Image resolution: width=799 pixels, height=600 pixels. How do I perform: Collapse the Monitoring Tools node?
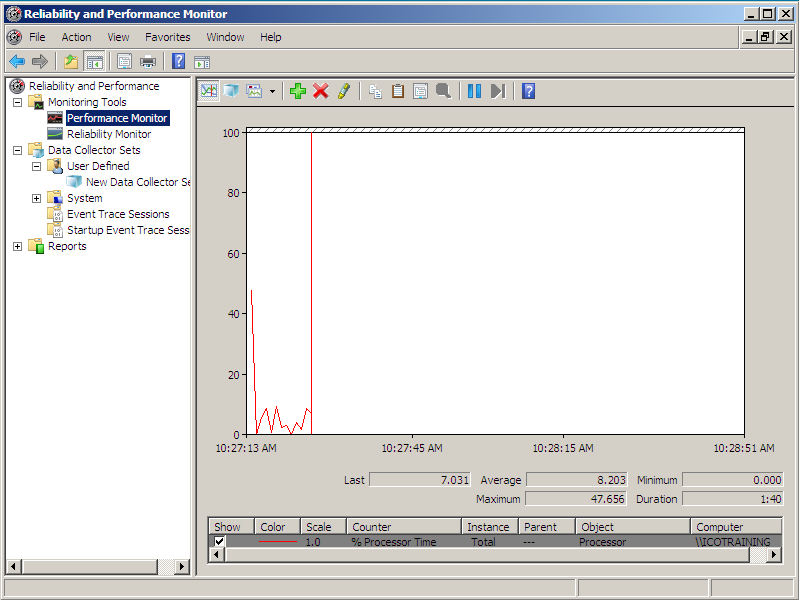17,102
